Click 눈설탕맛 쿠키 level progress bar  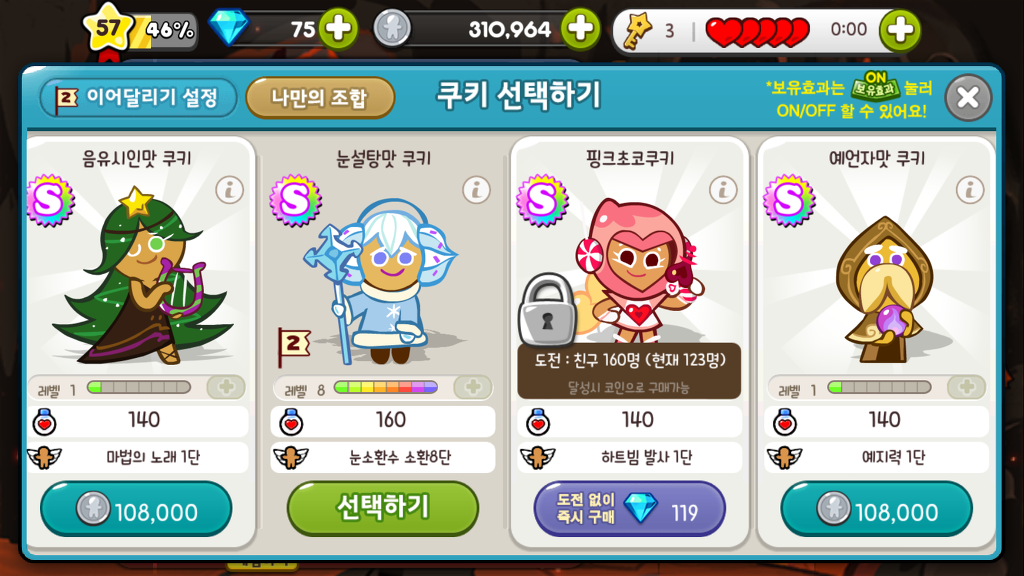click(x=385, y=388)
